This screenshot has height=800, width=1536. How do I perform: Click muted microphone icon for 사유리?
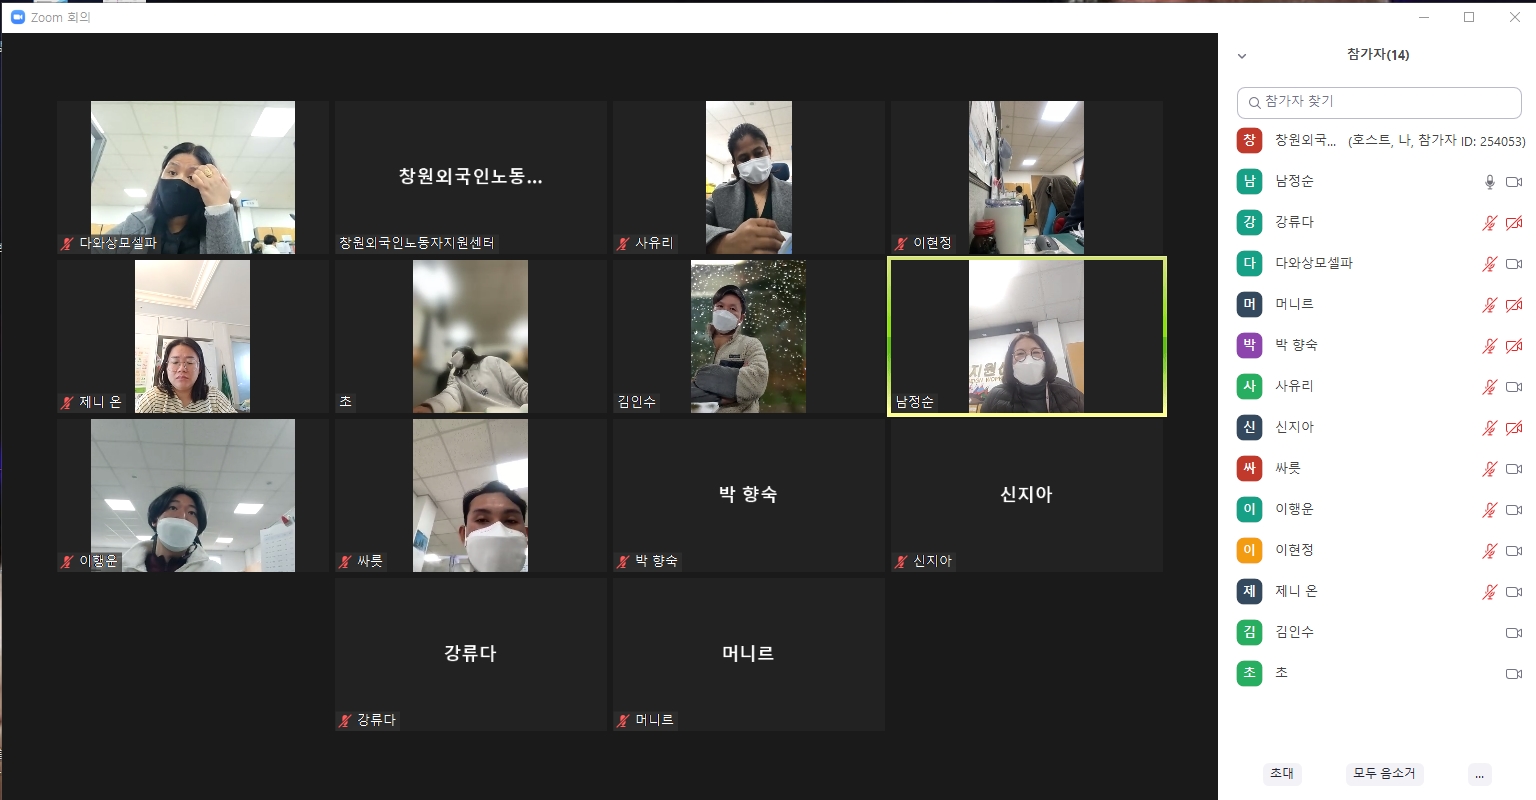point(1490,387)
